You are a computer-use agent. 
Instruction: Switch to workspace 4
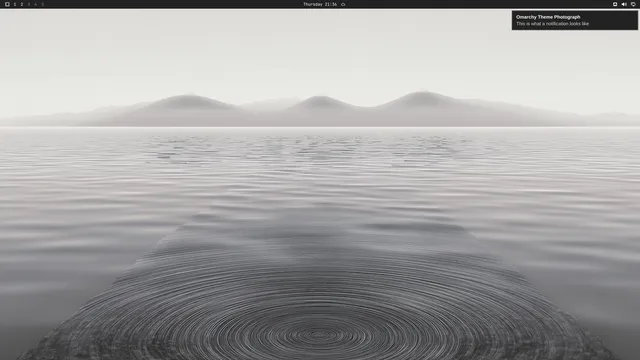36,4
